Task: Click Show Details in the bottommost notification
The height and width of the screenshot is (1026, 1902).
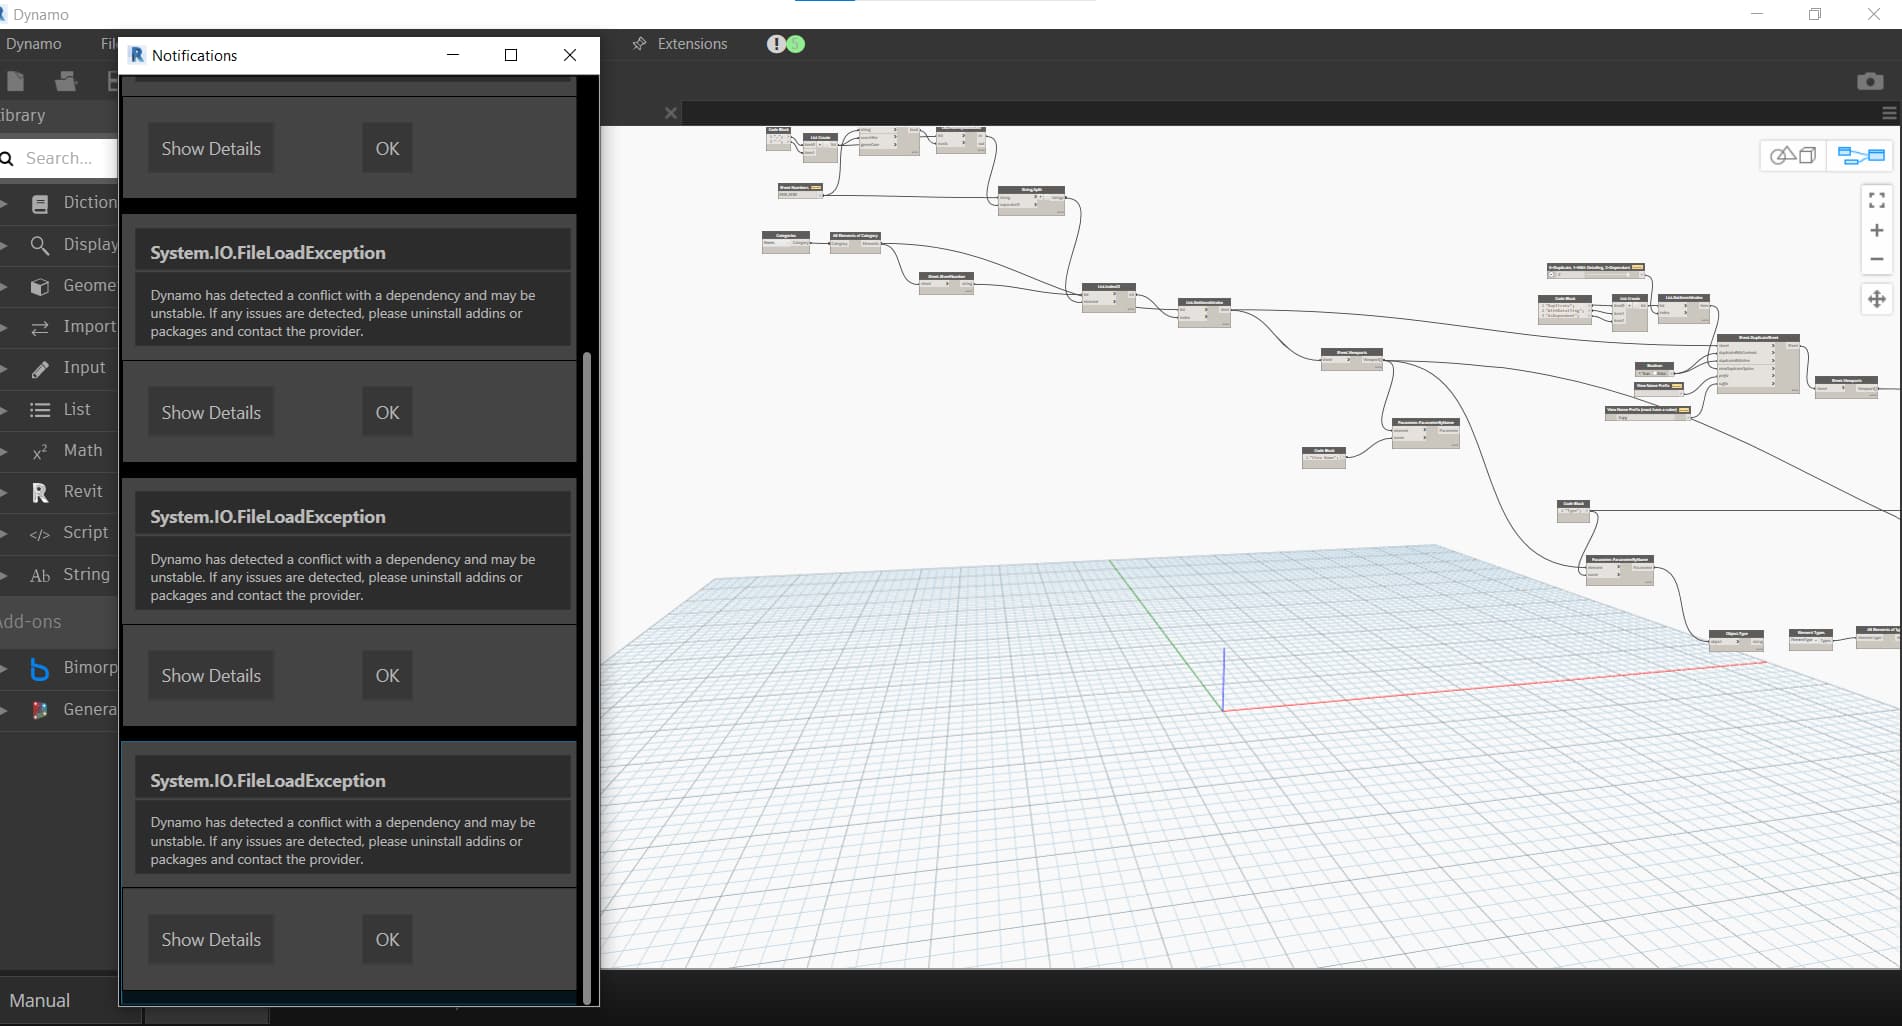Action: pyautogui.click(x=211, y=940)
